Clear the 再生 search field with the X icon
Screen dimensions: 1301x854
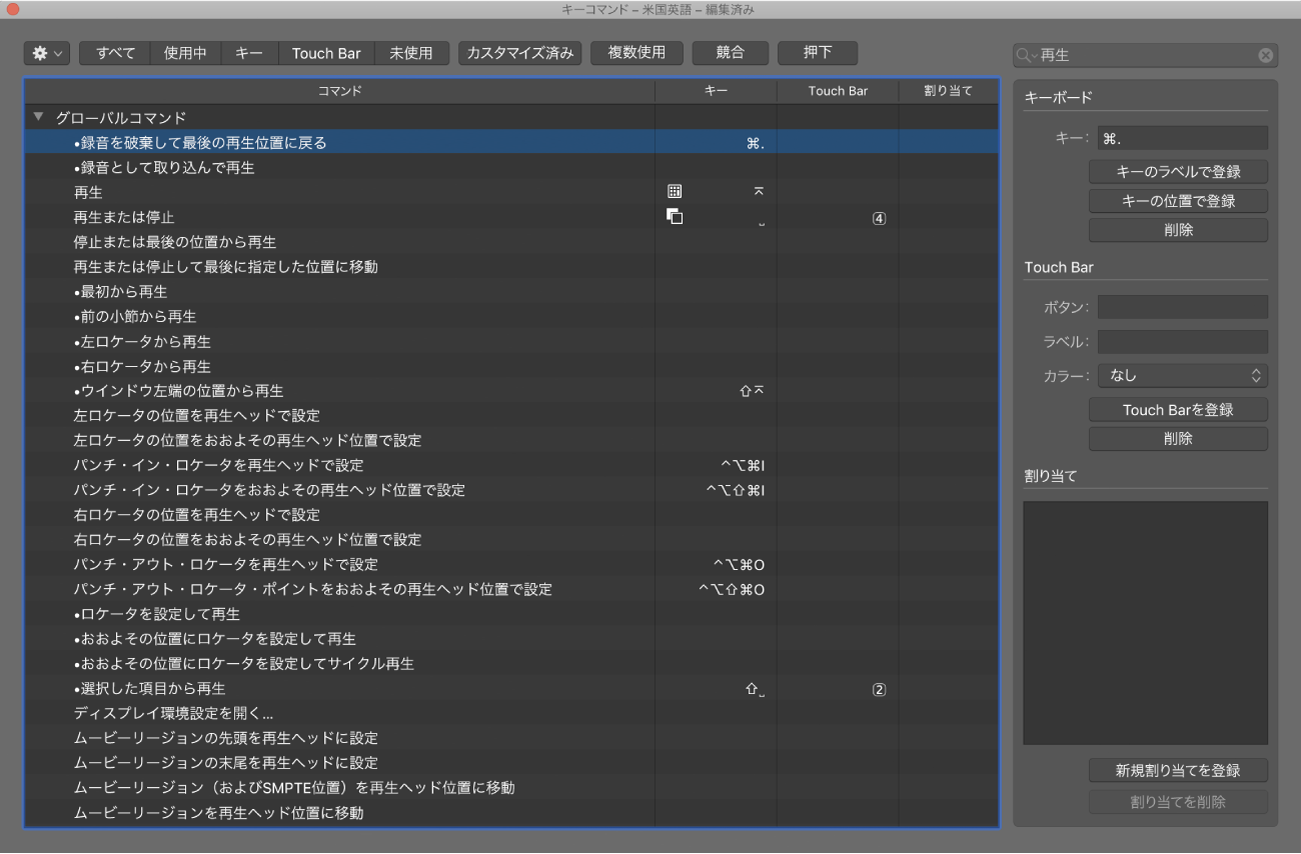(x=1264, y=55)
